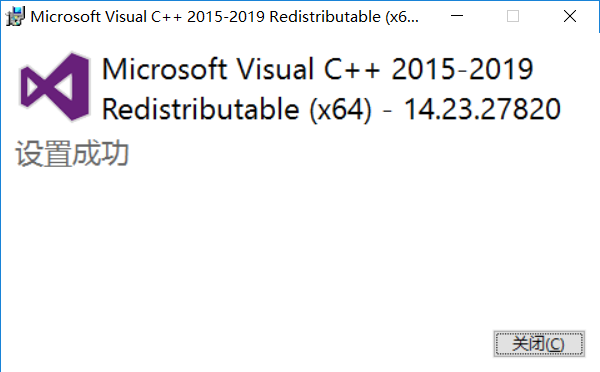Click the purple Visual Studio logo

click(x=54, y=87)
